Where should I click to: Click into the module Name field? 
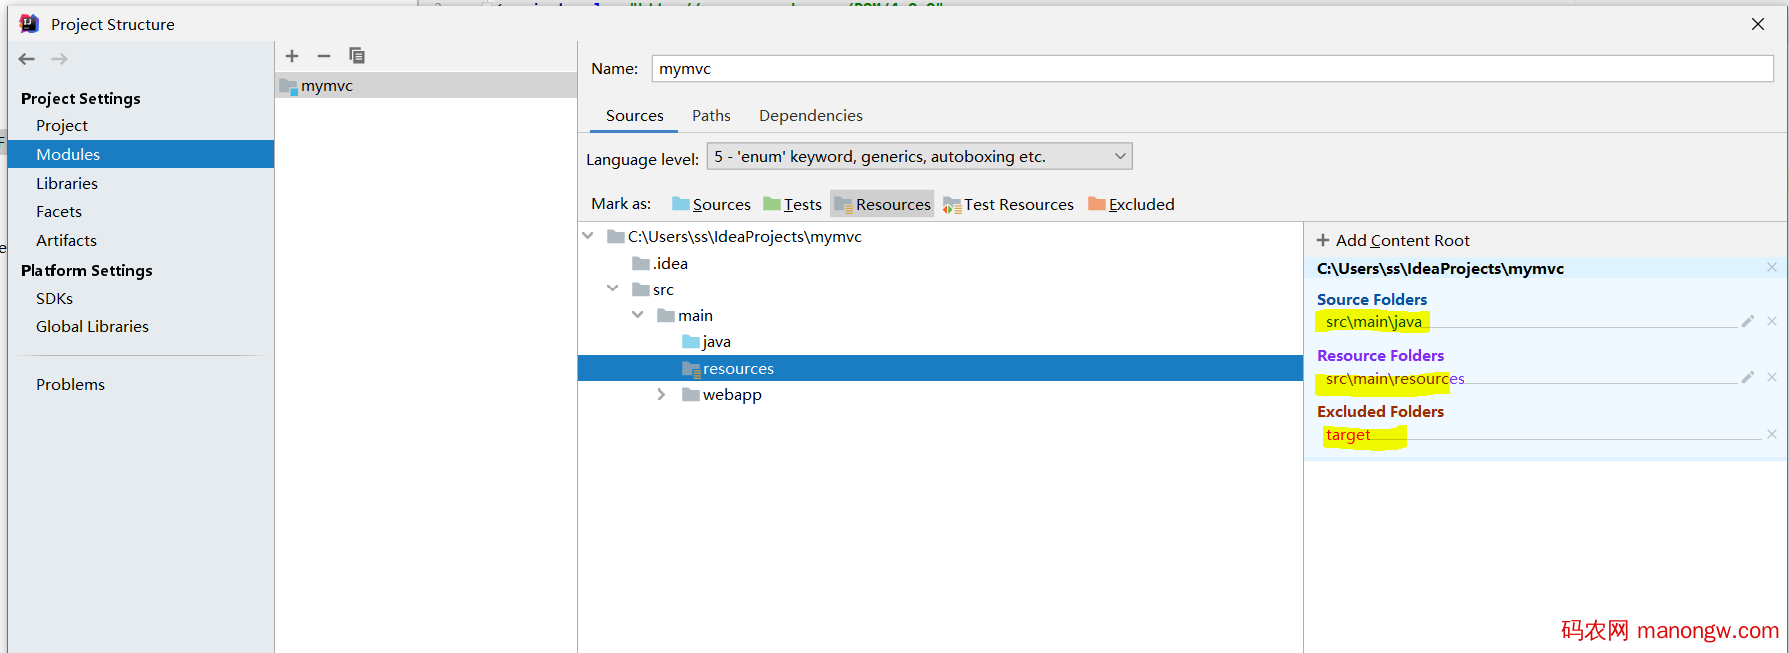[x=1213, y=68]
